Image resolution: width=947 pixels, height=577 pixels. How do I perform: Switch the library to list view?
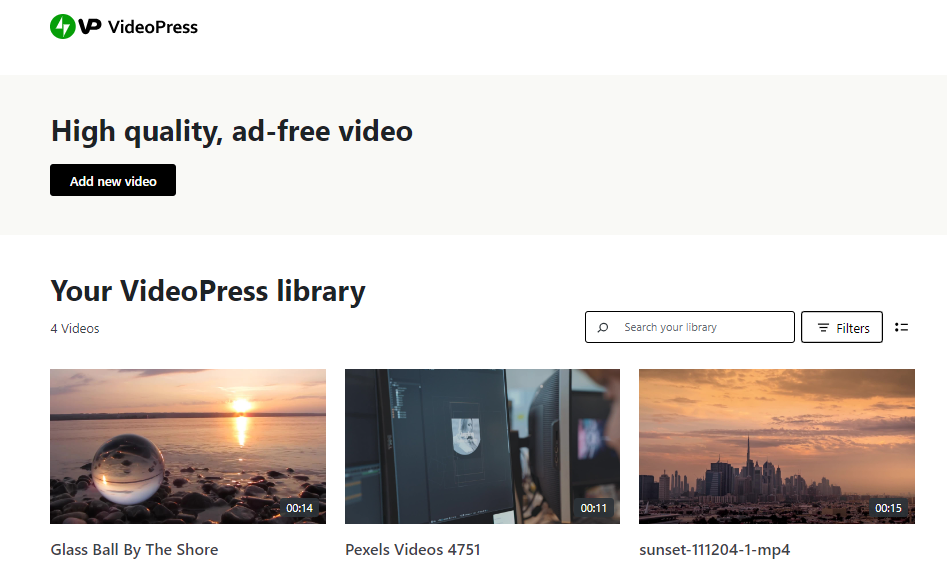click(902, 327)
